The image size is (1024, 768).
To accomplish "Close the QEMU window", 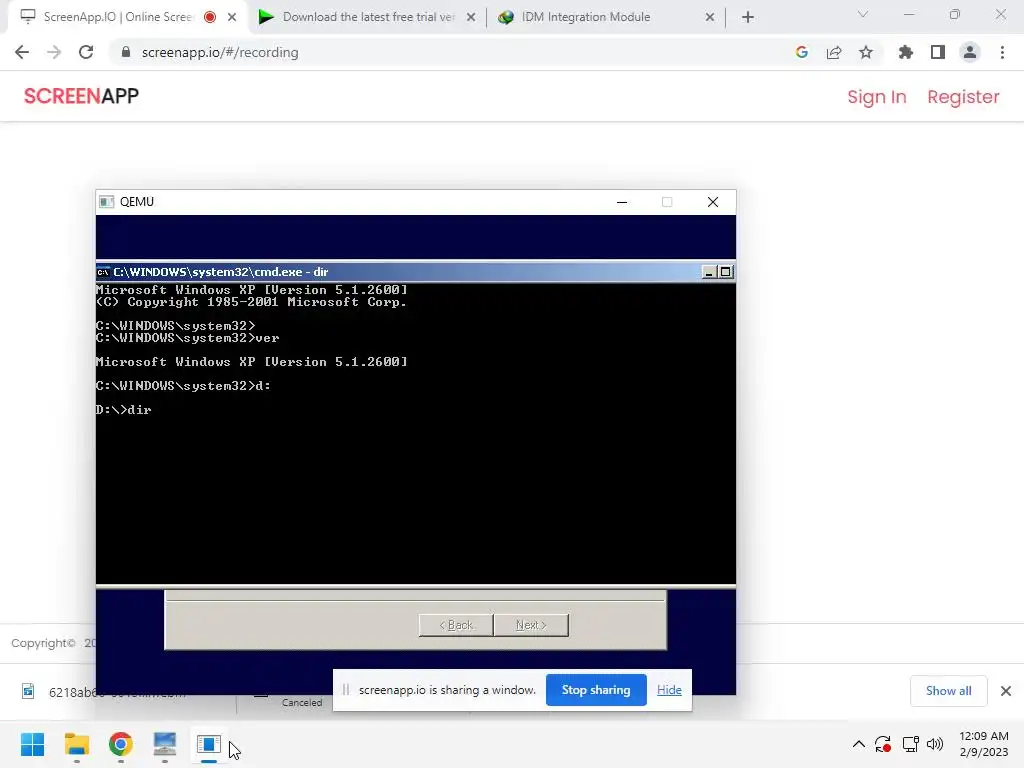I will pyautogui.click(x=712, y=202).
